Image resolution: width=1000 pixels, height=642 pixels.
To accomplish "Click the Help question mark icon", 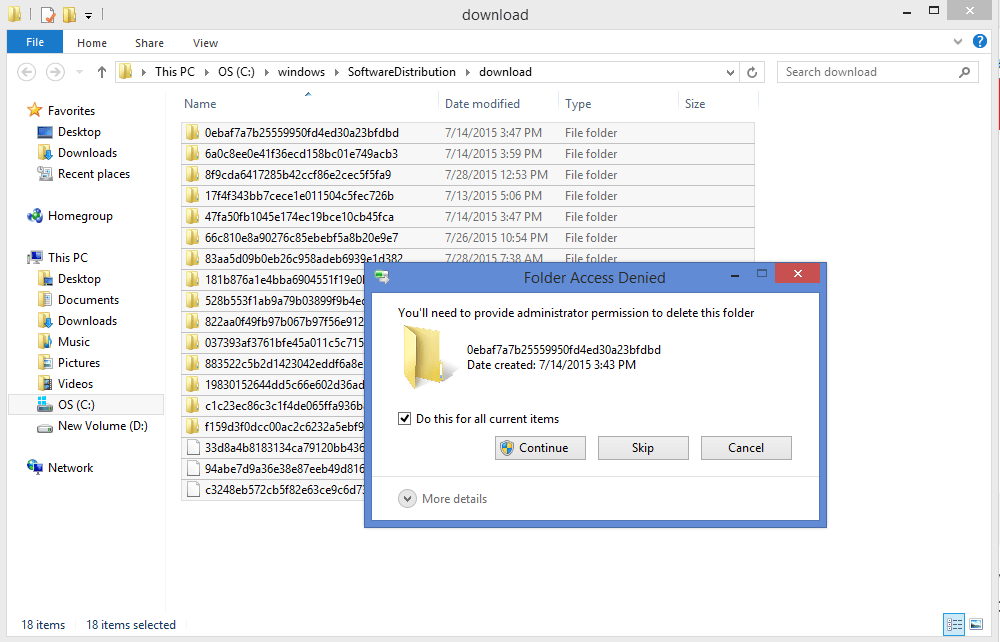I will coord(980,42).
